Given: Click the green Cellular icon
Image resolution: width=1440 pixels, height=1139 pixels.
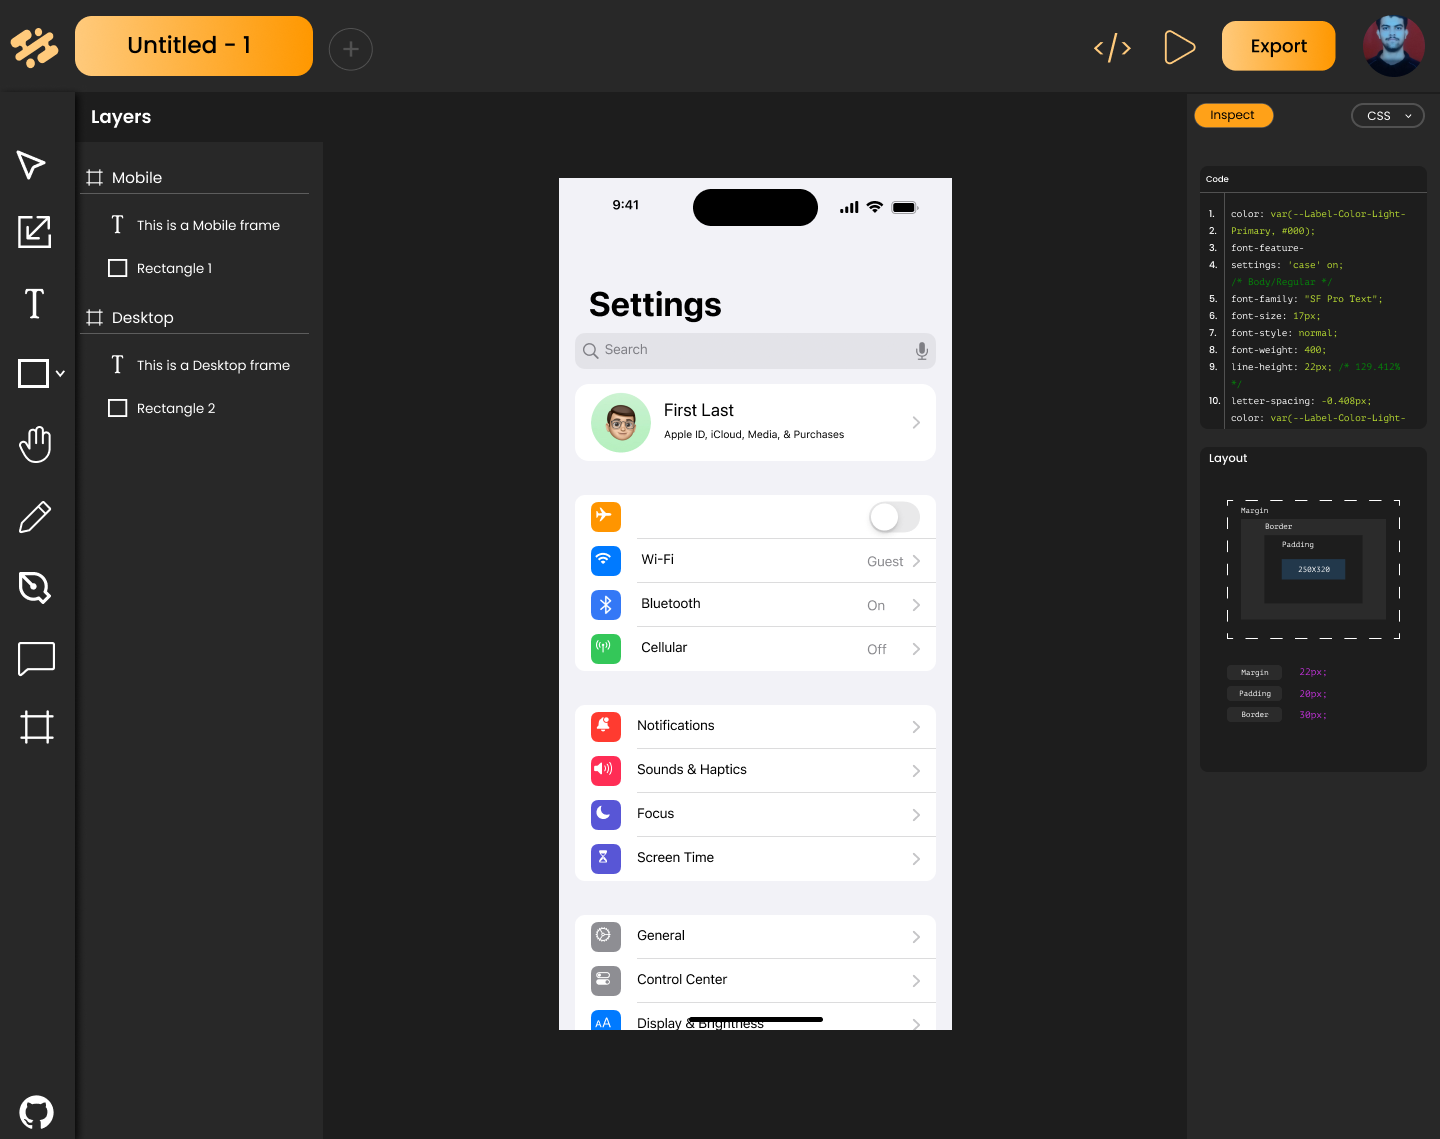Looking at the screenshot, I should (606, 648).
